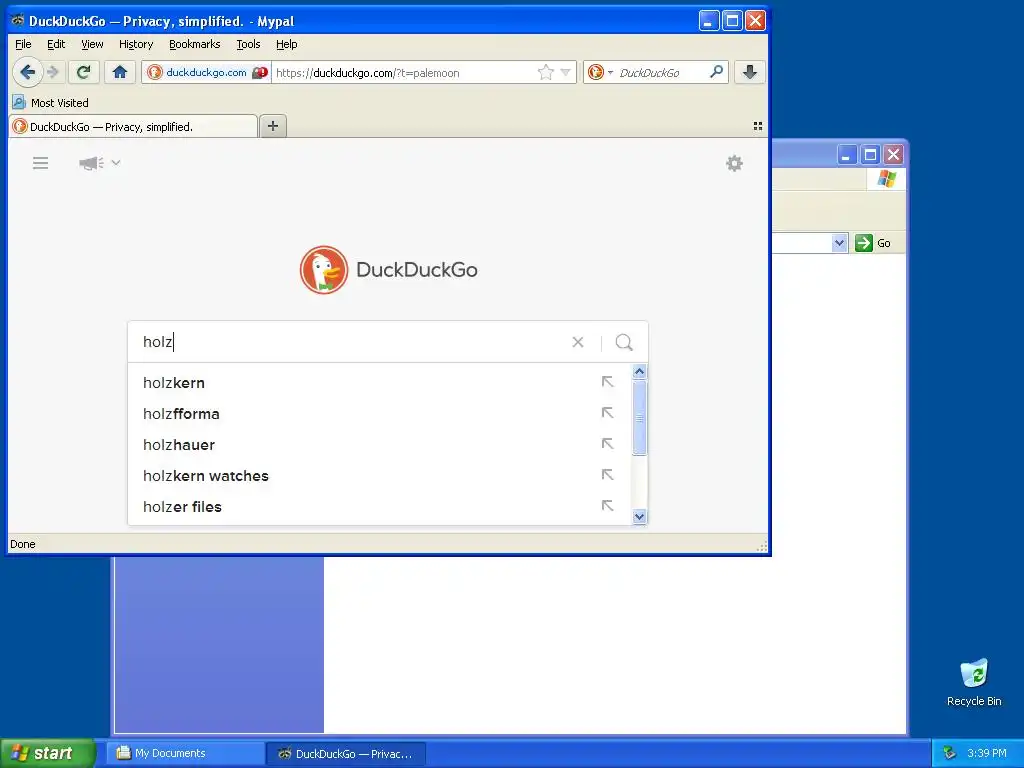The width and height of the screenshot is (1024, 768).
Task: Open the File menu
Action: click(23, 44)
